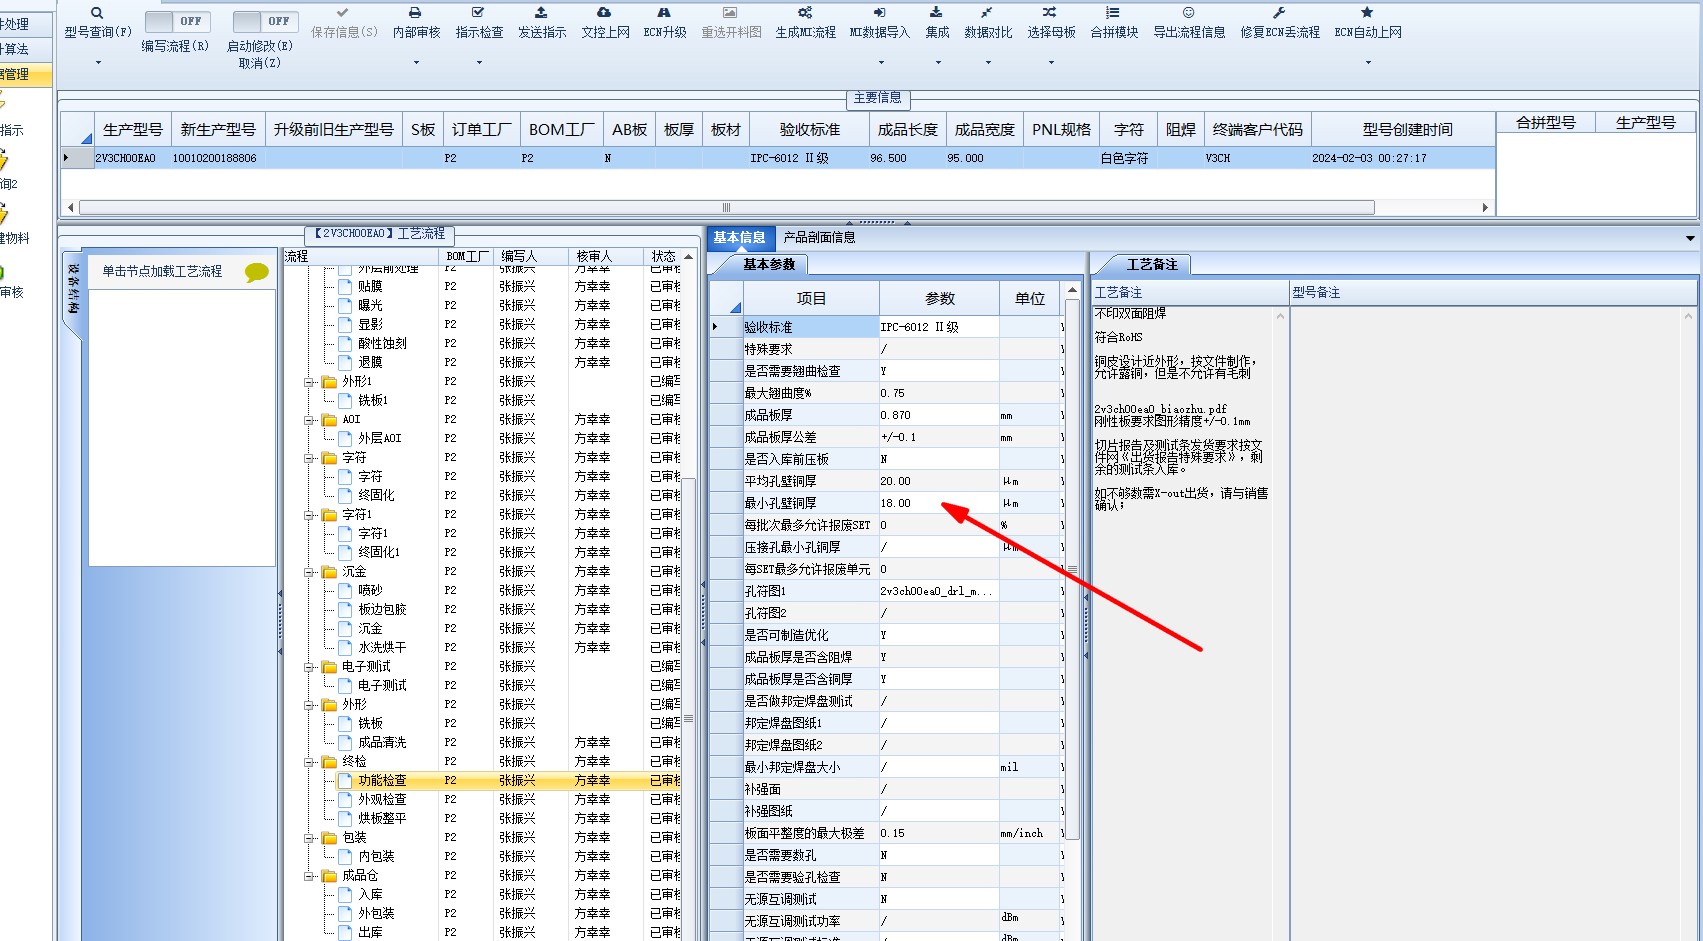Image resolution: width=1703 pixels, height=941 pixels.
Task: Click 导出流程信息 smiley toolbar button
Action: (1189, 23)
